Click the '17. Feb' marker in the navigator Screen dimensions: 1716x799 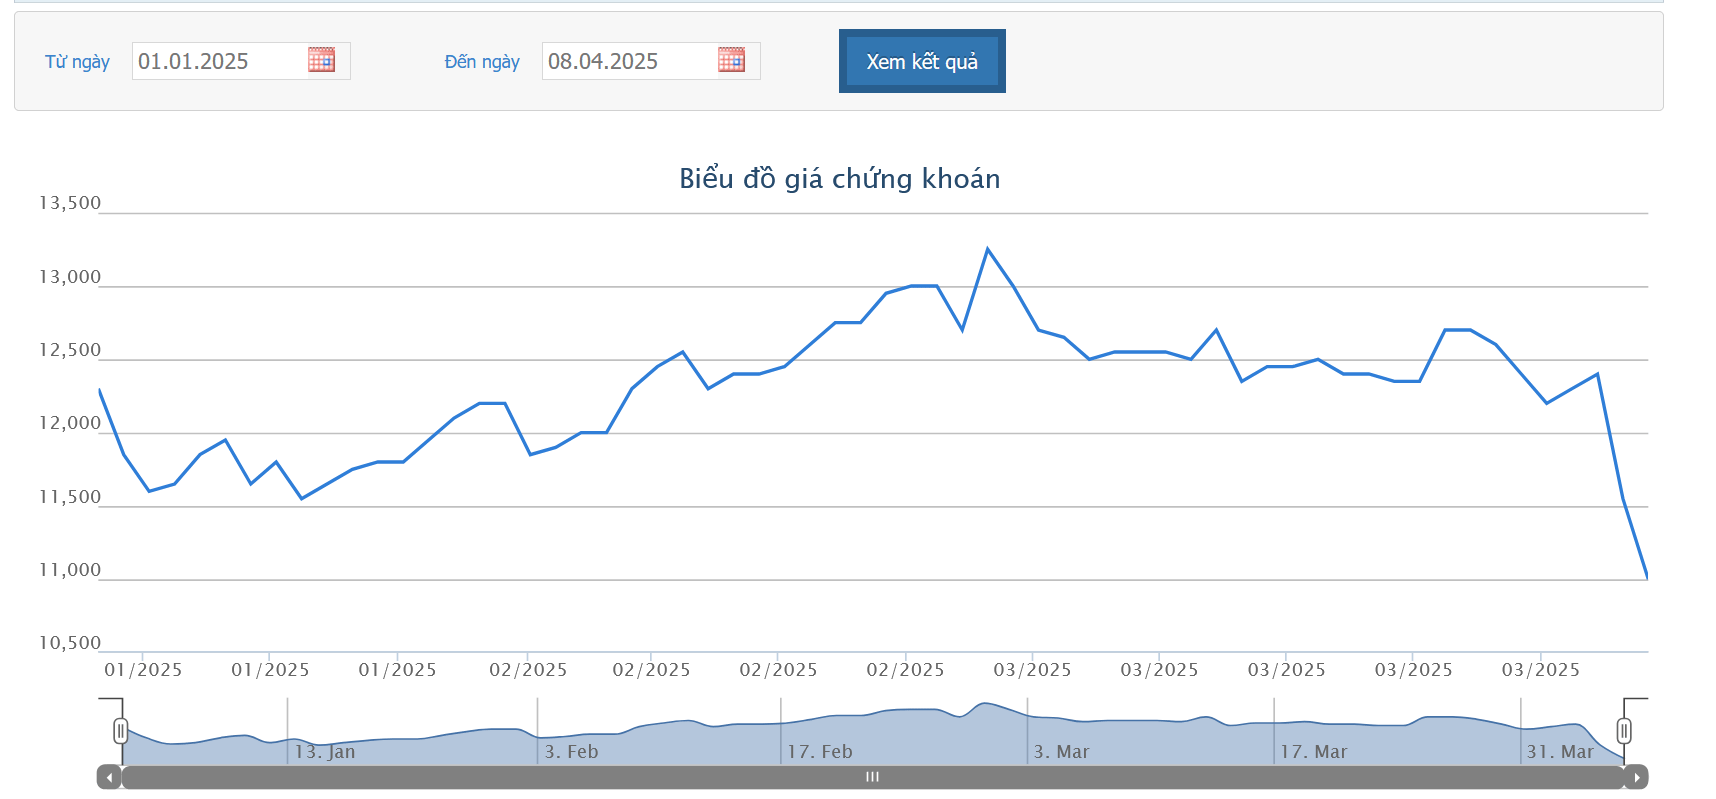click(x=820, y=752)
